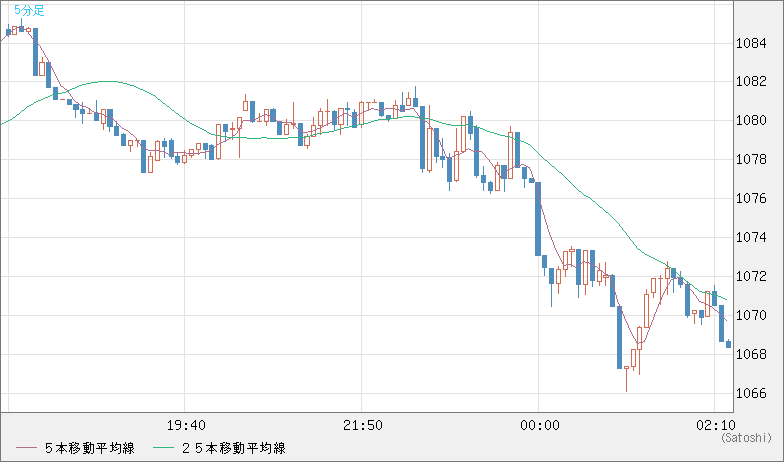
Task: Click the red 5-period legend line sample
Action: coord(26,448)
